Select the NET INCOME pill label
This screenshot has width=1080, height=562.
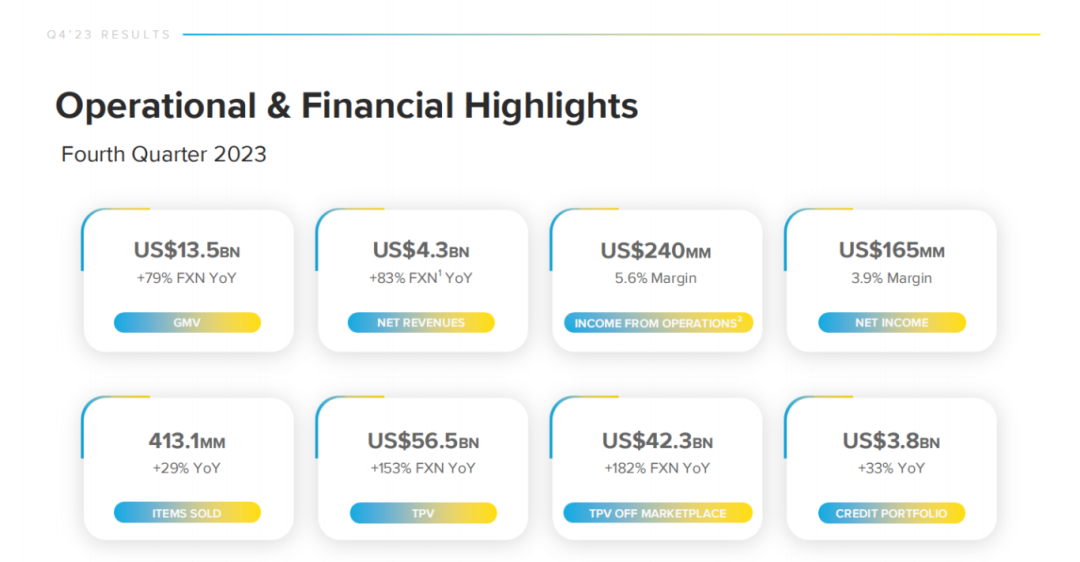pos(892,322)
